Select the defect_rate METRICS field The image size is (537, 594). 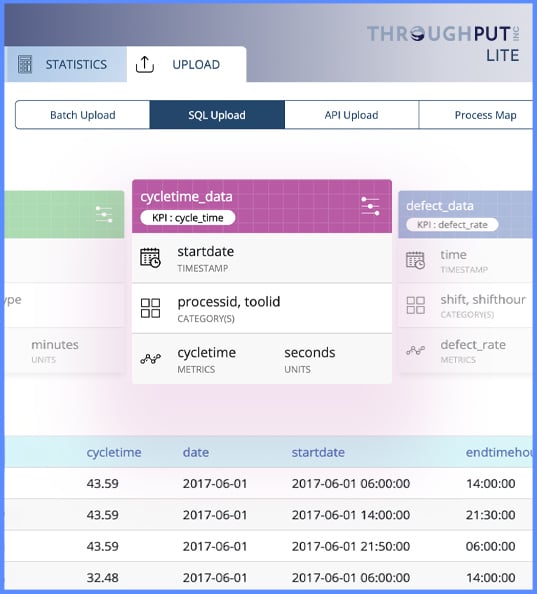tap(473, 351)
